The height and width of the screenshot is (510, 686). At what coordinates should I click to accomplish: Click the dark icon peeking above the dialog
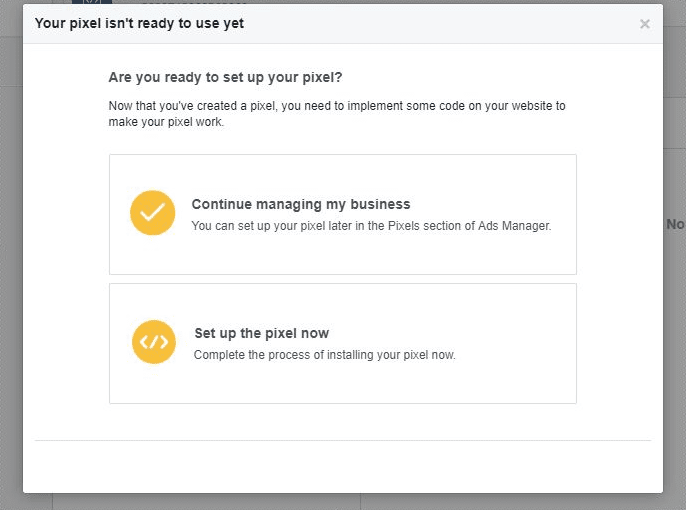(92, 2)
